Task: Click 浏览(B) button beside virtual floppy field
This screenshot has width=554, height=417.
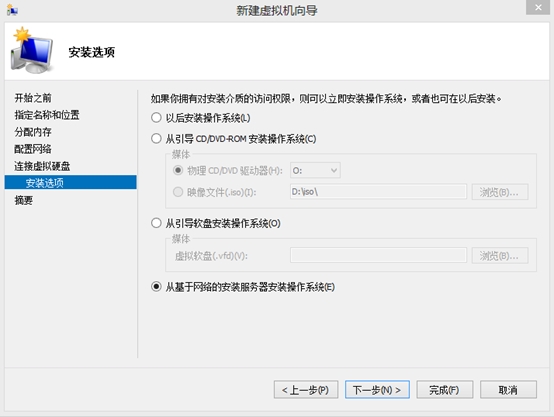Action: pos(500,256)
